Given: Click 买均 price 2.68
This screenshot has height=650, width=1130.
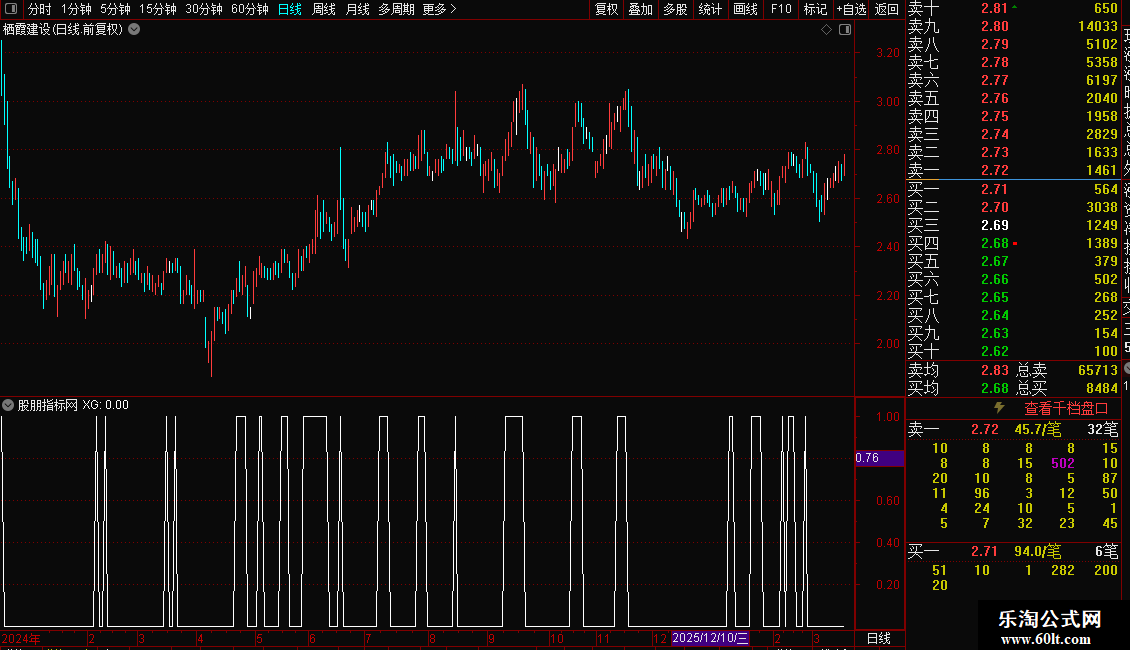Looking at the screenshot, I should point(995,388).
